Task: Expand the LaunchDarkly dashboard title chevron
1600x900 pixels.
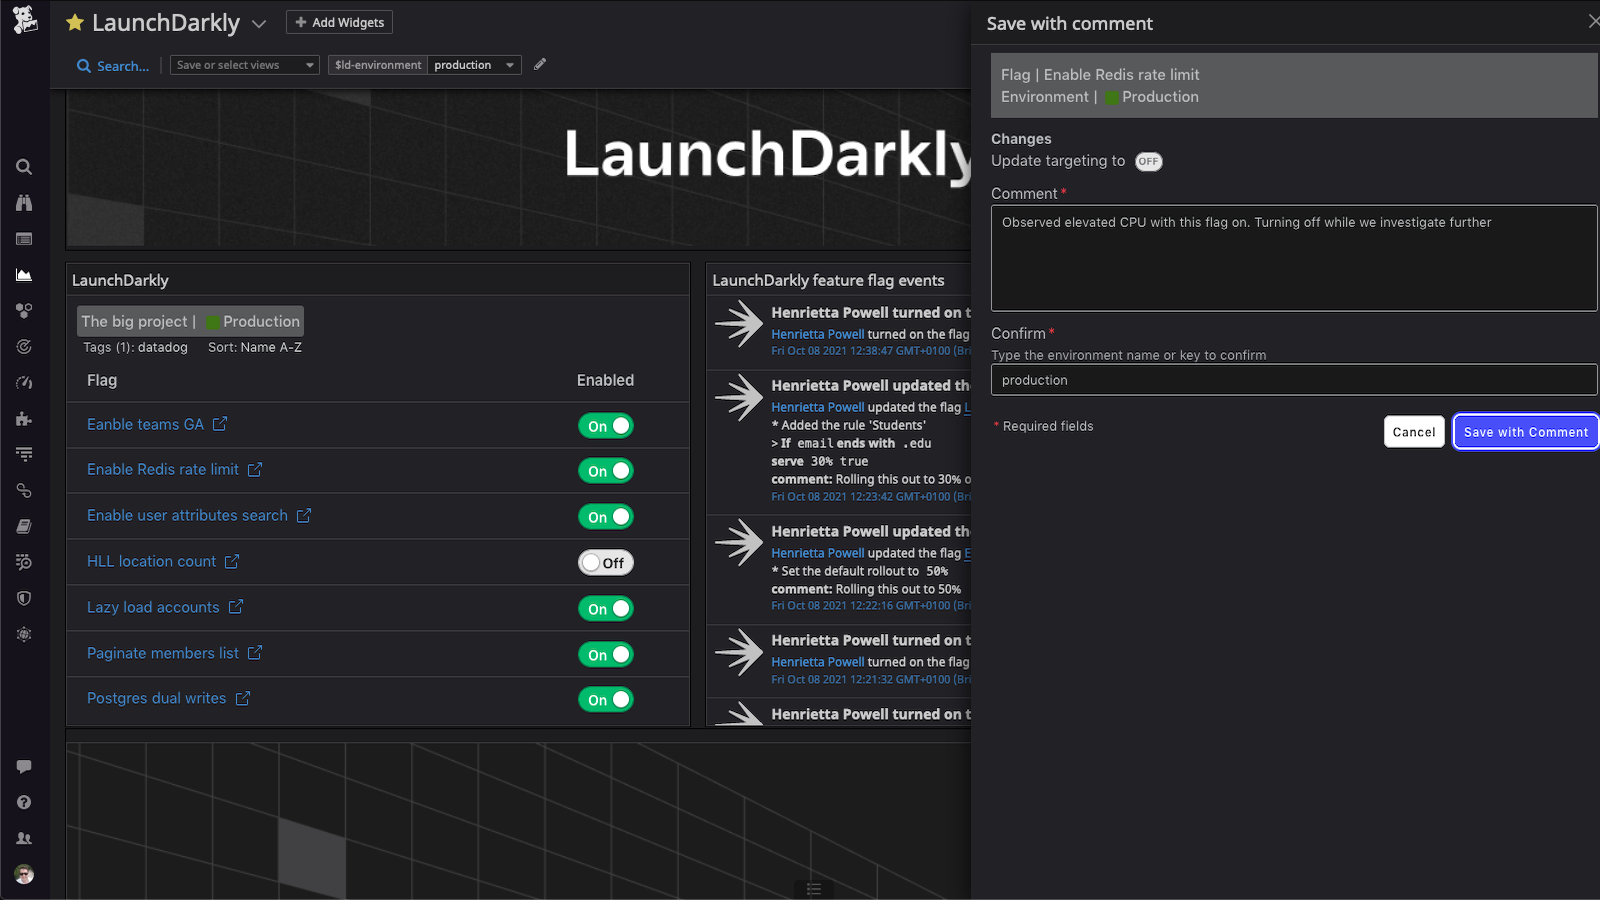Action: click(x=259, y=22)
